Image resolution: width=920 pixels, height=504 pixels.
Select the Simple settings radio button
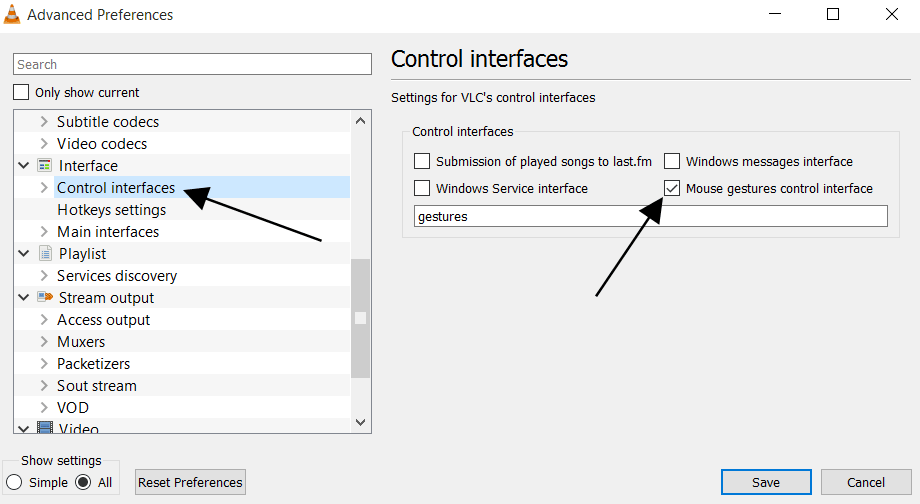[14, 483]
